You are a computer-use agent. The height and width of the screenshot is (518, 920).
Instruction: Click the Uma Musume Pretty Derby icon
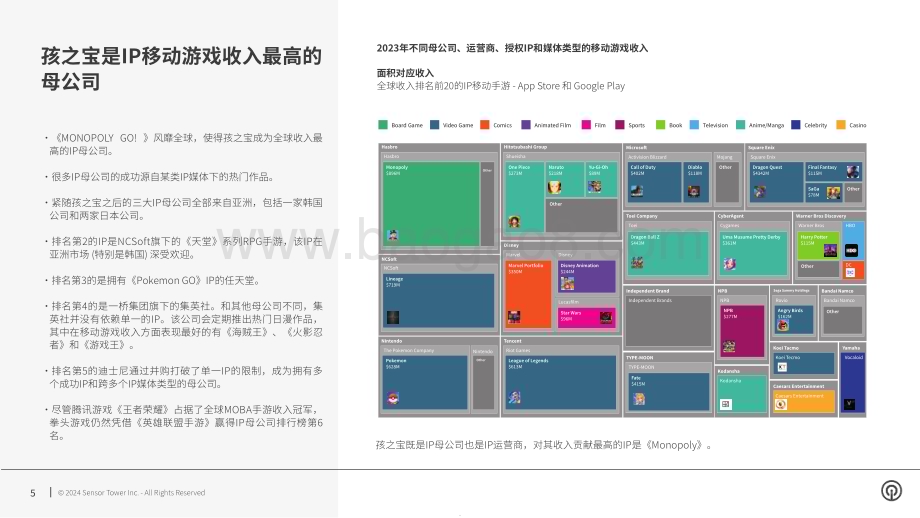tap(729, 264)
